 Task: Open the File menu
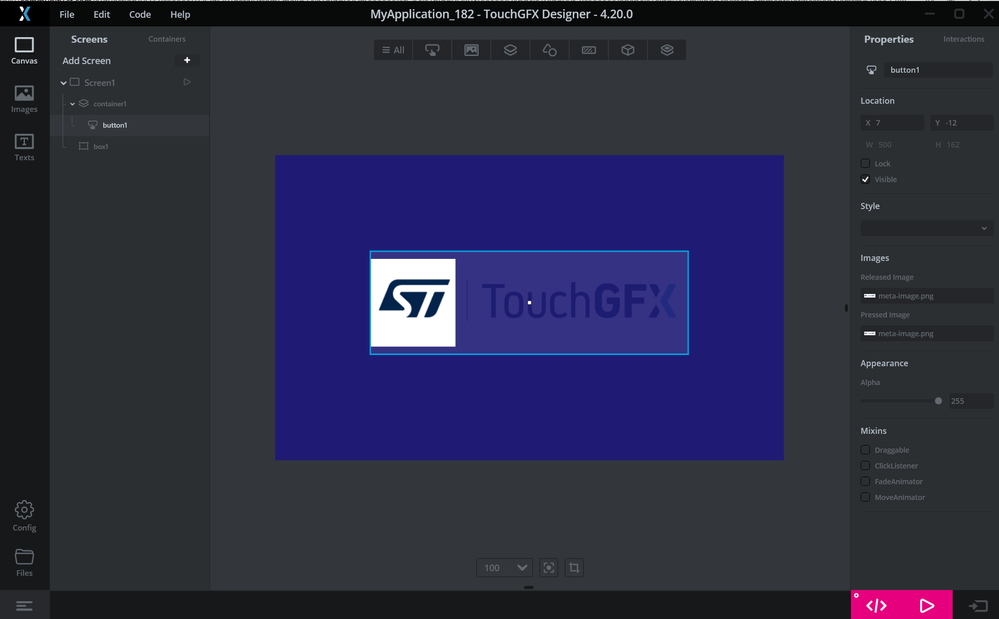[x=67, y=14]
